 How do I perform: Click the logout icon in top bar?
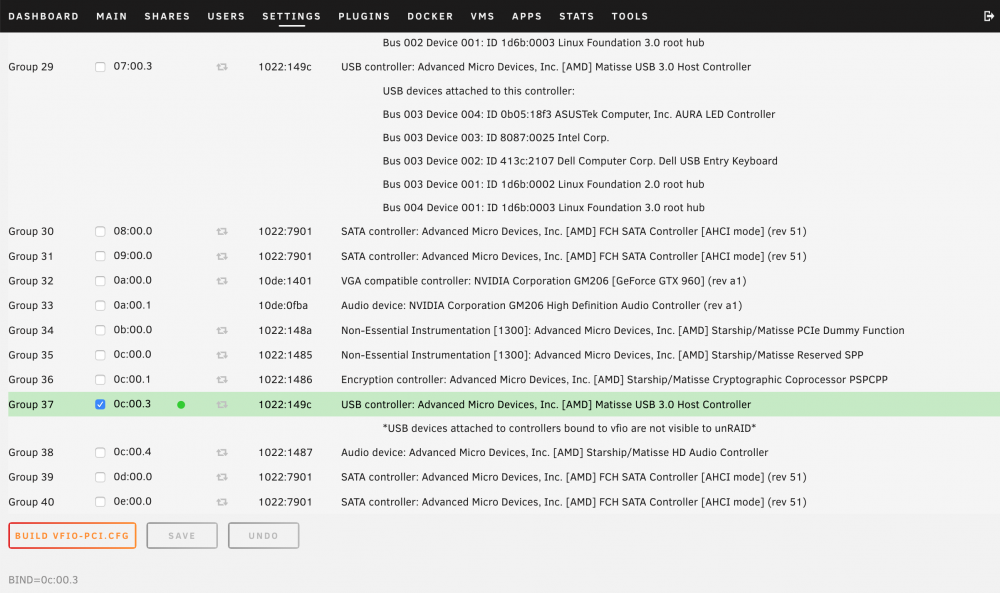click(x=989, y=17)
